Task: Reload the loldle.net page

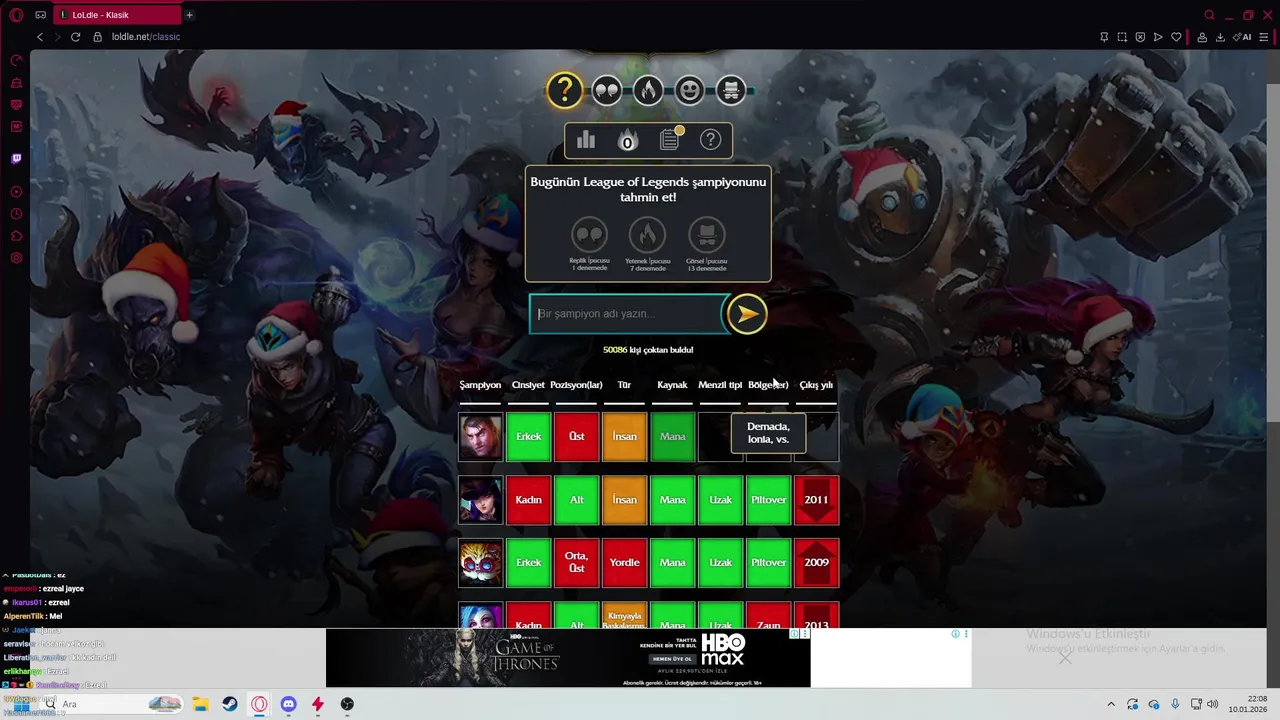Action: click(x=75, y=37)
